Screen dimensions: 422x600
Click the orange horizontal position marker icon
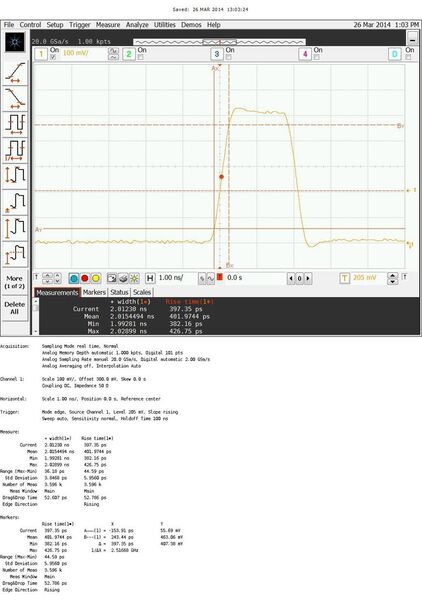(220, 277)
